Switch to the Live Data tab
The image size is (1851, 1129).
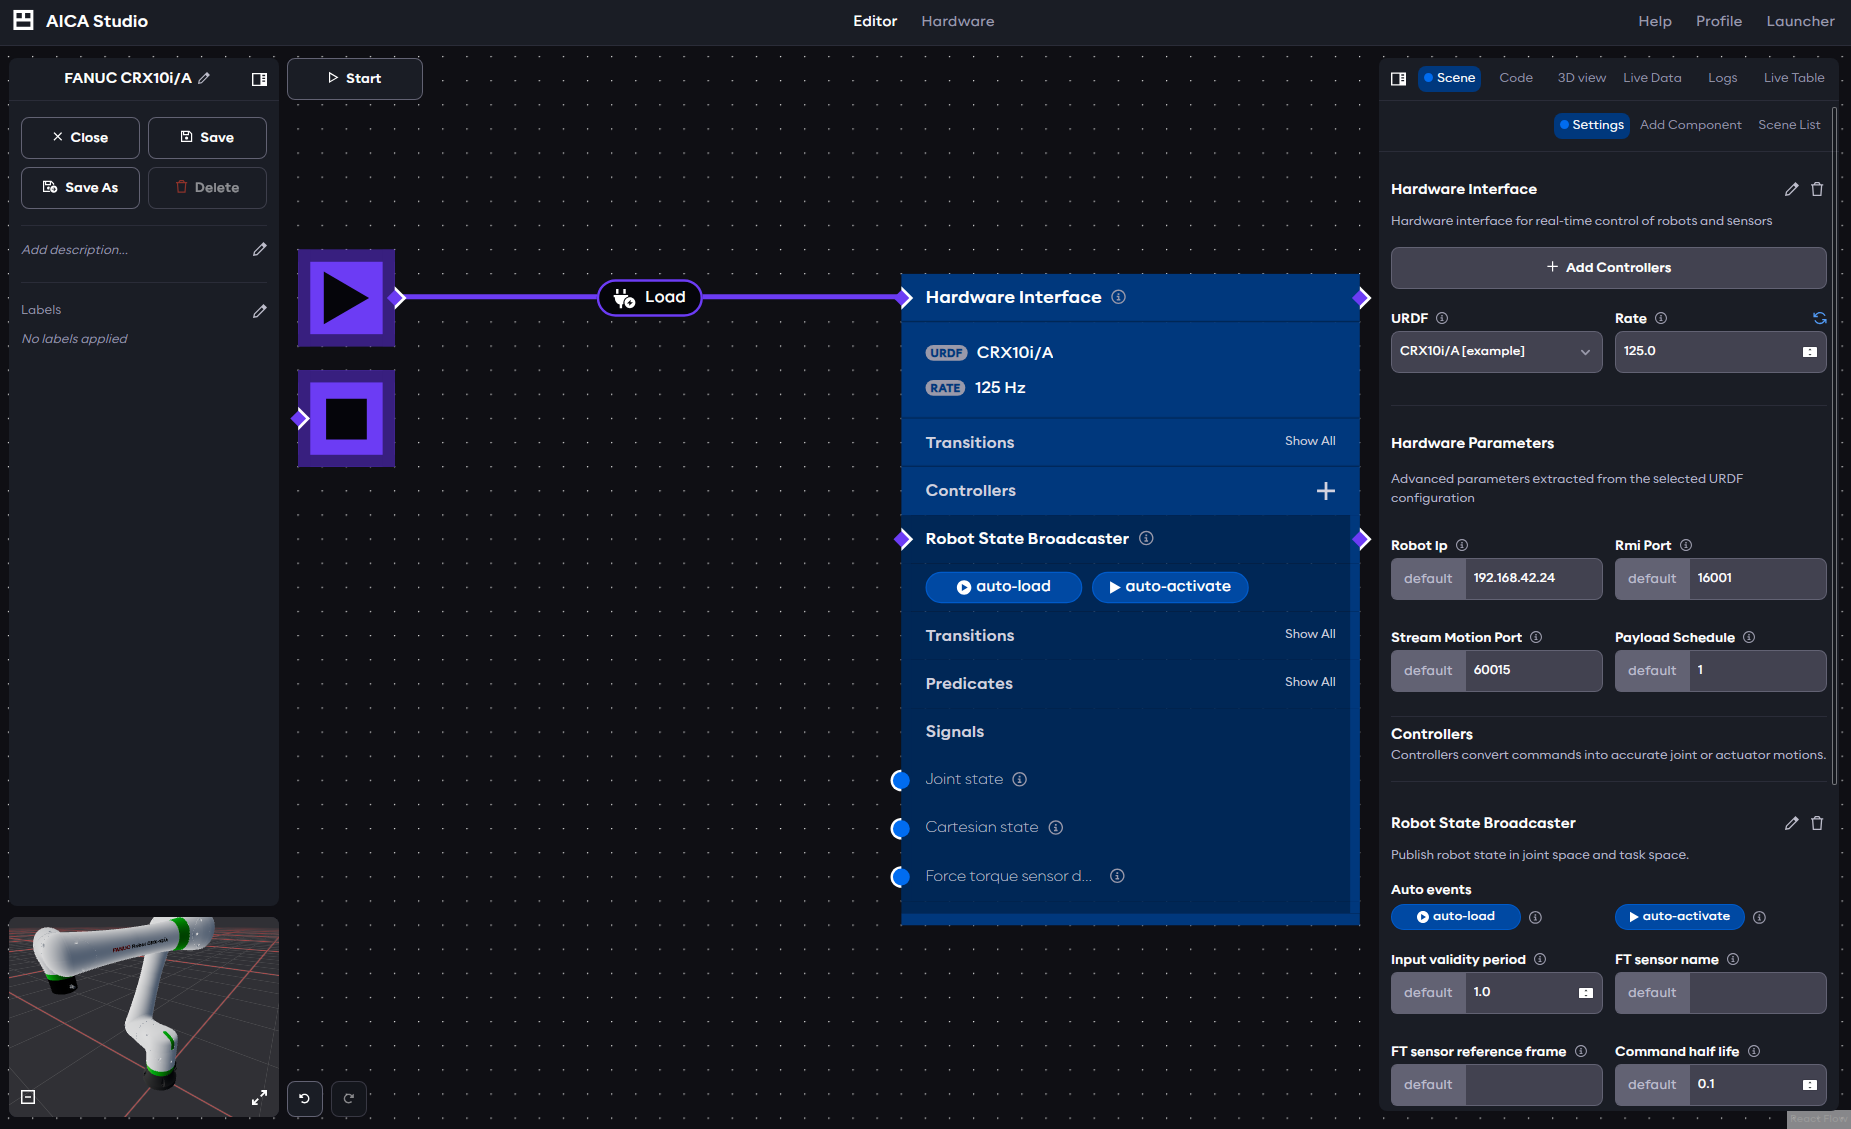[1651, 77]
